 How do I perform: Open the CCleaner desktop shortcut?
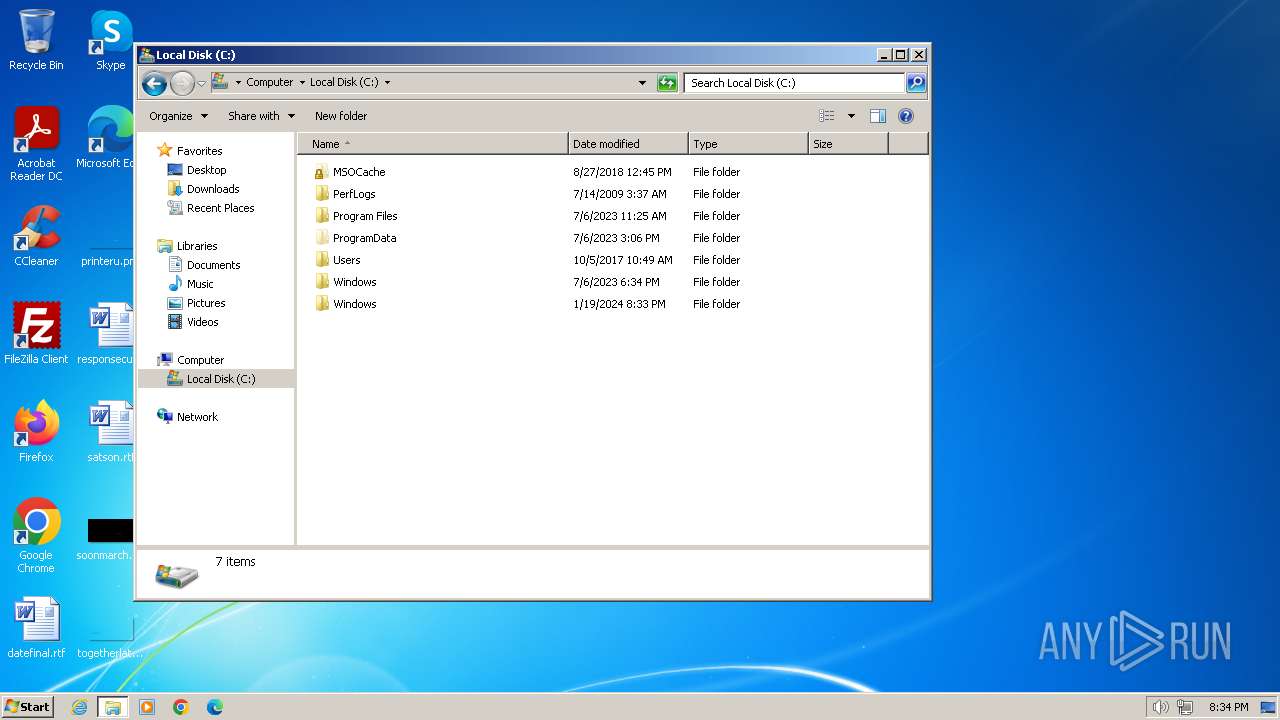(x=36, y=236)
